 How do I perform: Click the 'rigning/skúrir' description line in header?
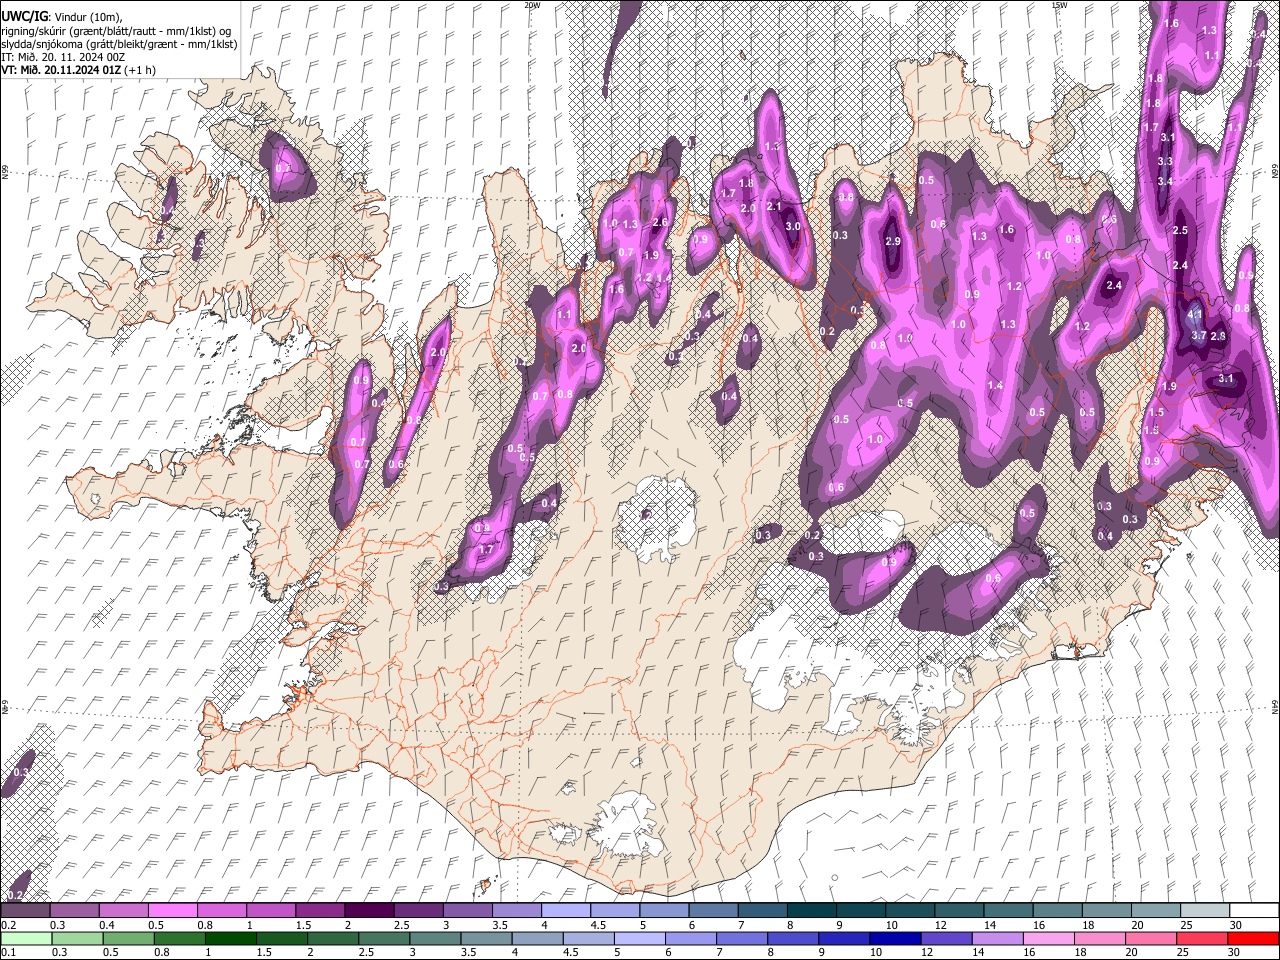coord(116,31)
